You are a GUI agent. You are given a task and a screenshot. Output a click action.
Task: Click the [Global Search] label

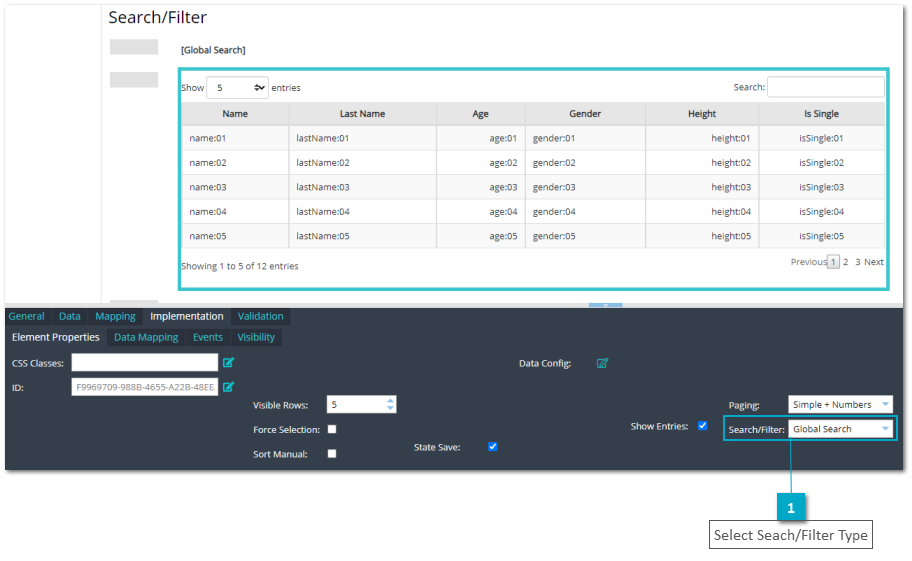point(213,50)
